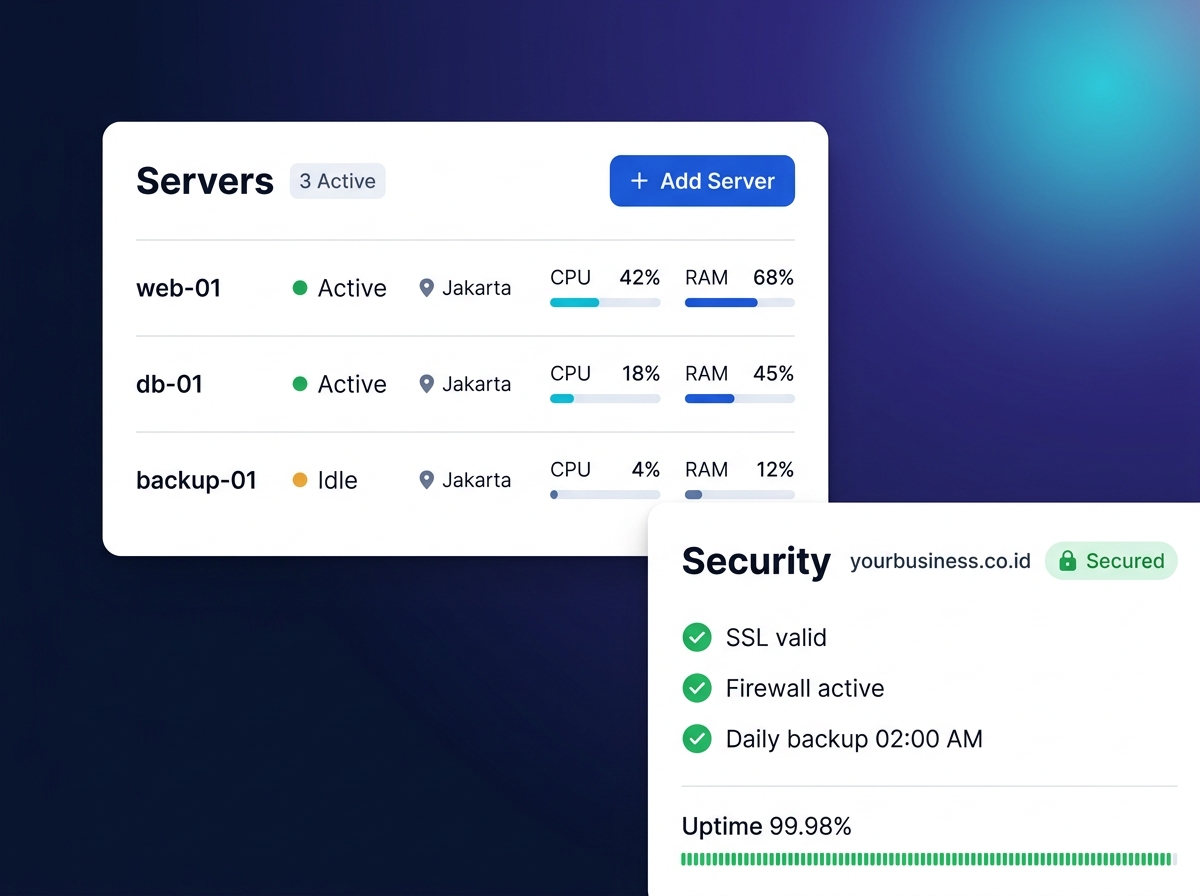Click orange Idle status dot for backup-01
The image size is (1200, 896).
click(299, 480)
